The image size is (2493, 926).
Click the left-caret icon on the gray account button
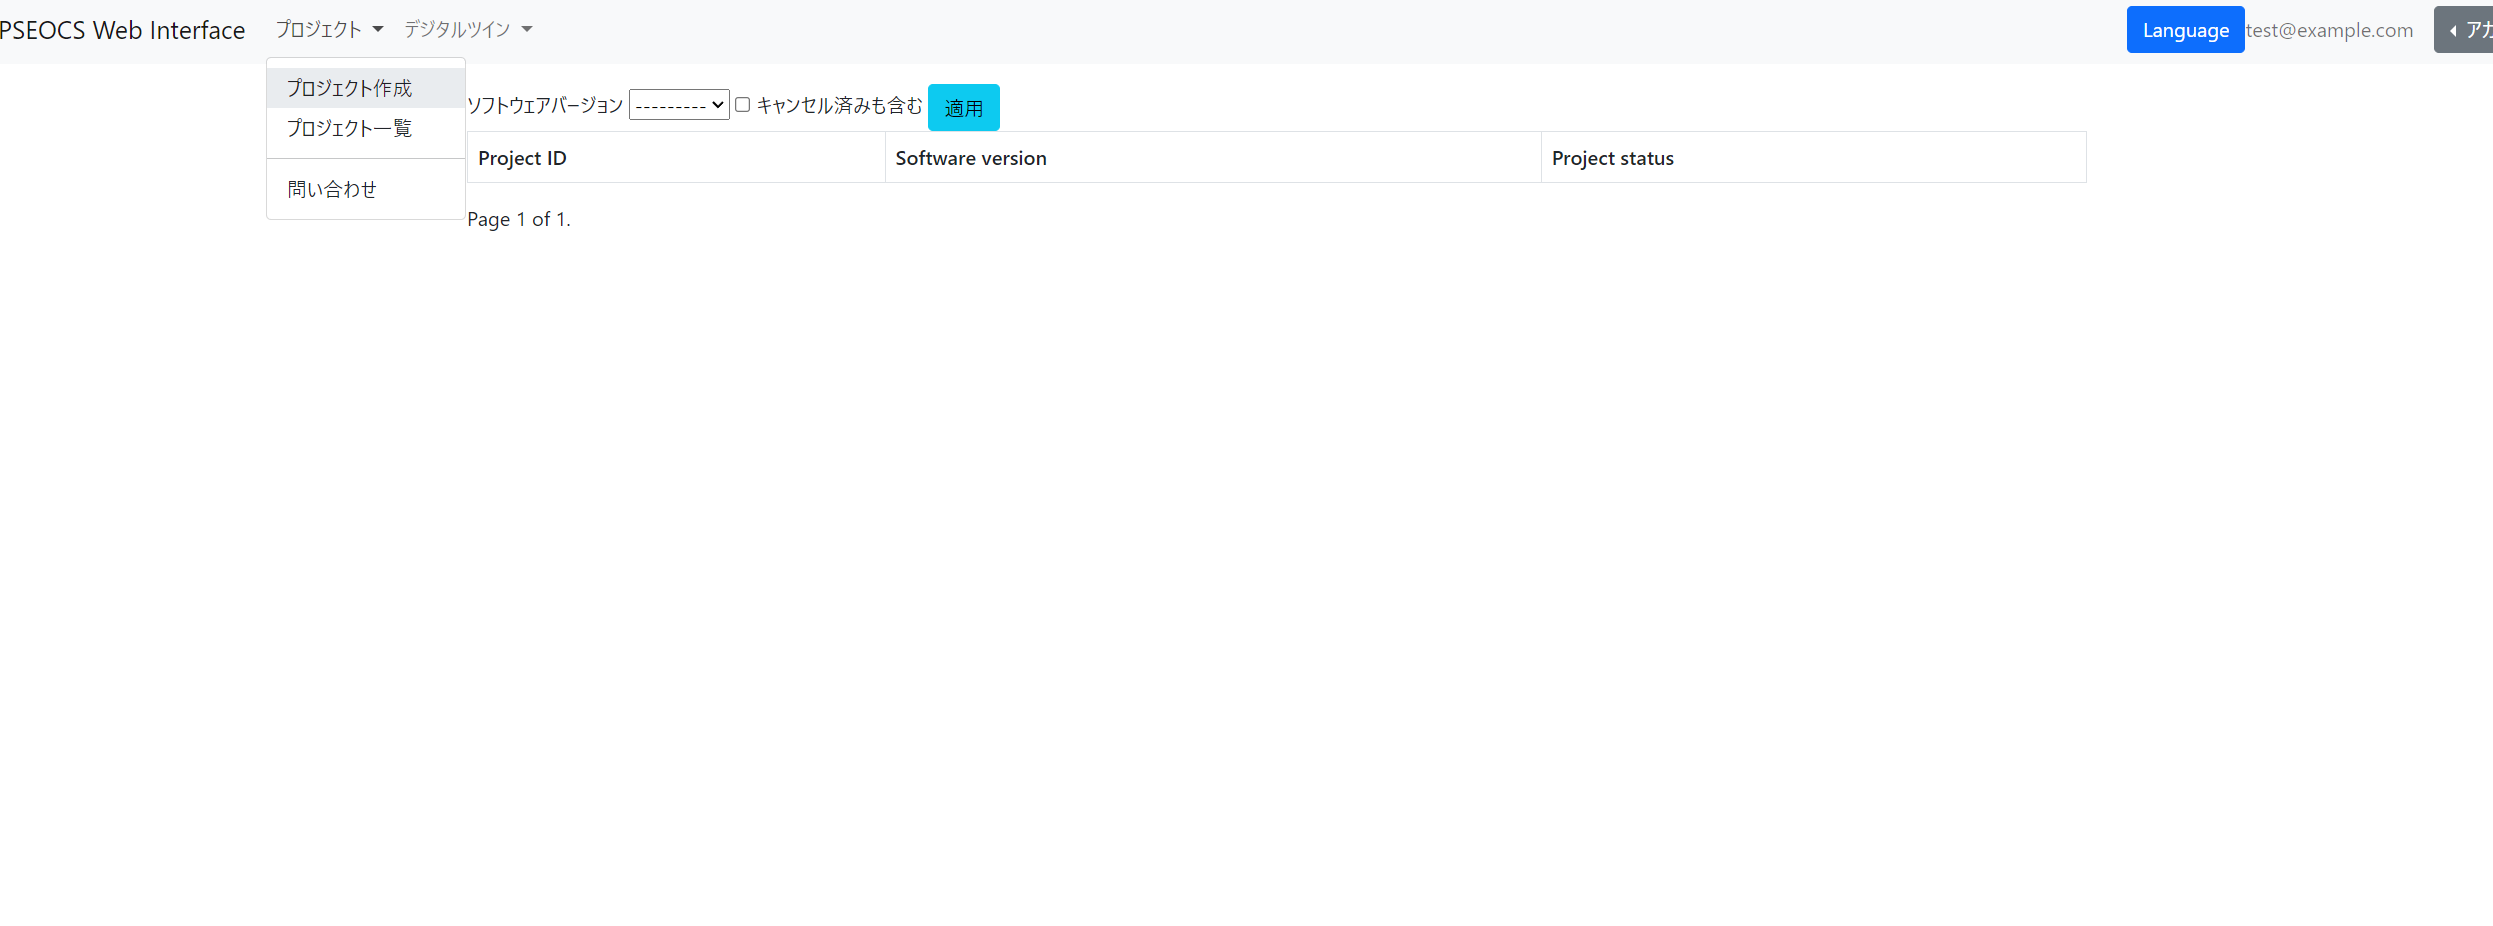(2453, 31)
